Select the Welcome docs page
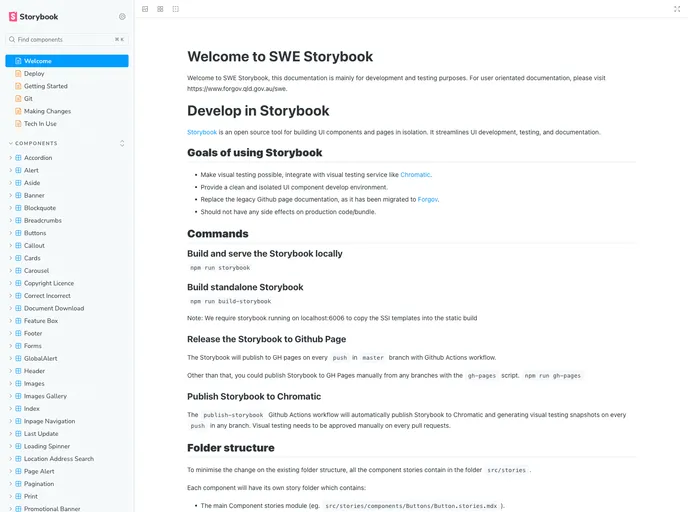The image size is (688, 512). [67, 61]
